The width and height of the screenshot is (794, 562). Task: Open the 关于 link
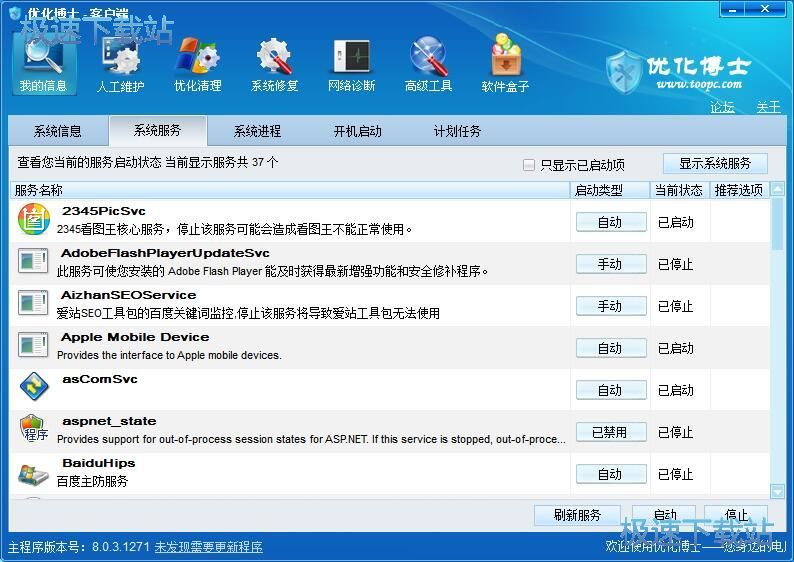(x=769, y=107)
